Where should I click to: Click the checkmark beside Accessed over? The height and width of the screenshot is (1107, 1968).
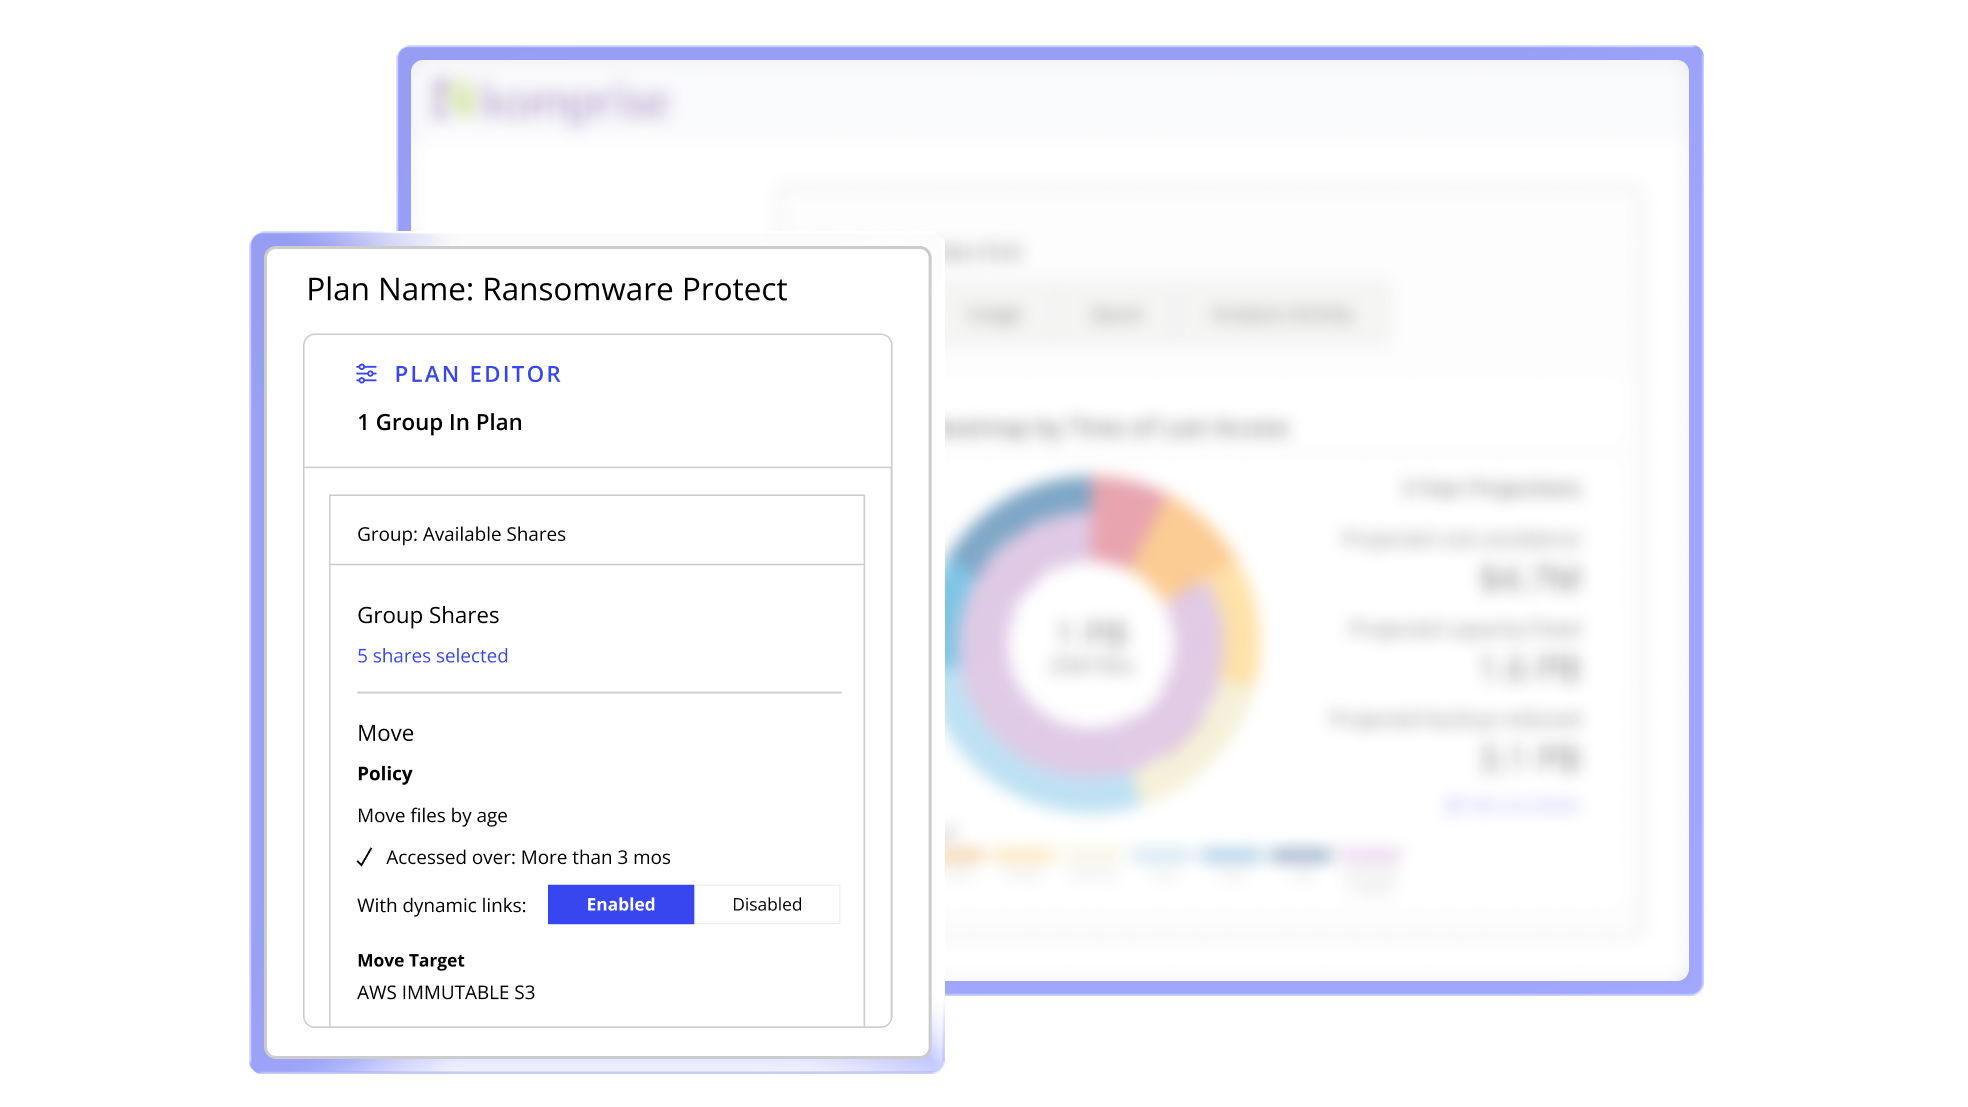(x=365, y=858)
